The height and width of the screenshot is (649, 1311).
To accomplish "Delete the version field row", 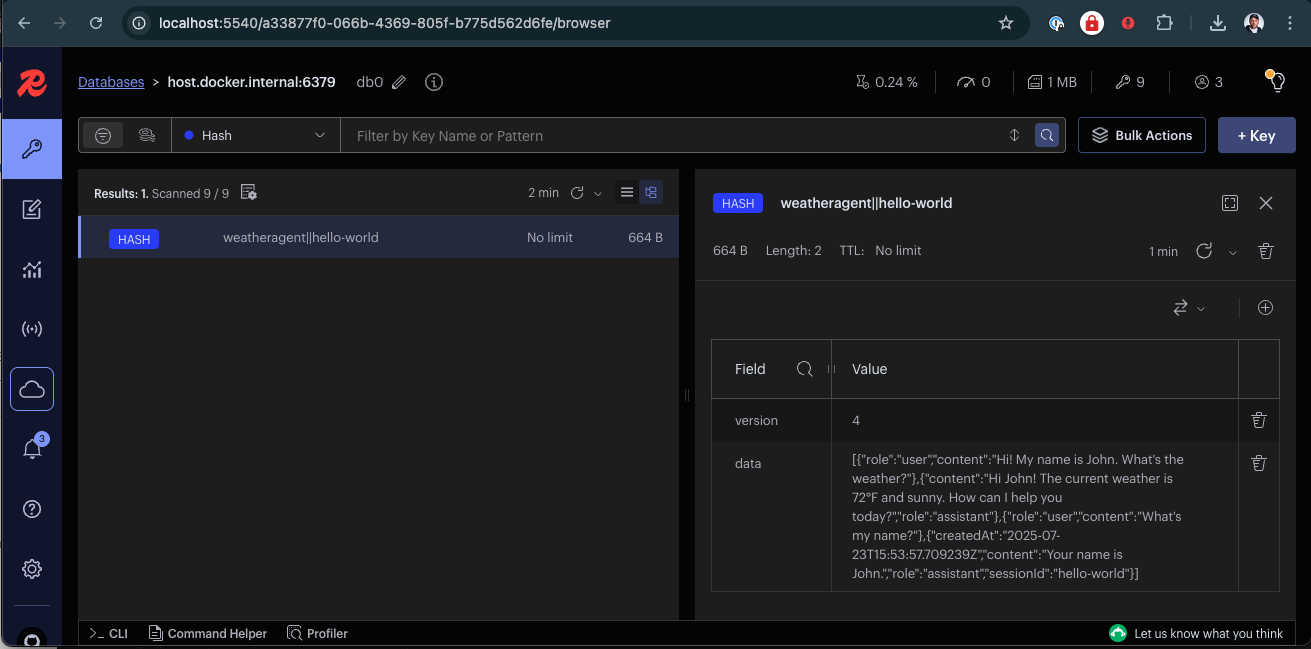I will tap(1258, 420).
